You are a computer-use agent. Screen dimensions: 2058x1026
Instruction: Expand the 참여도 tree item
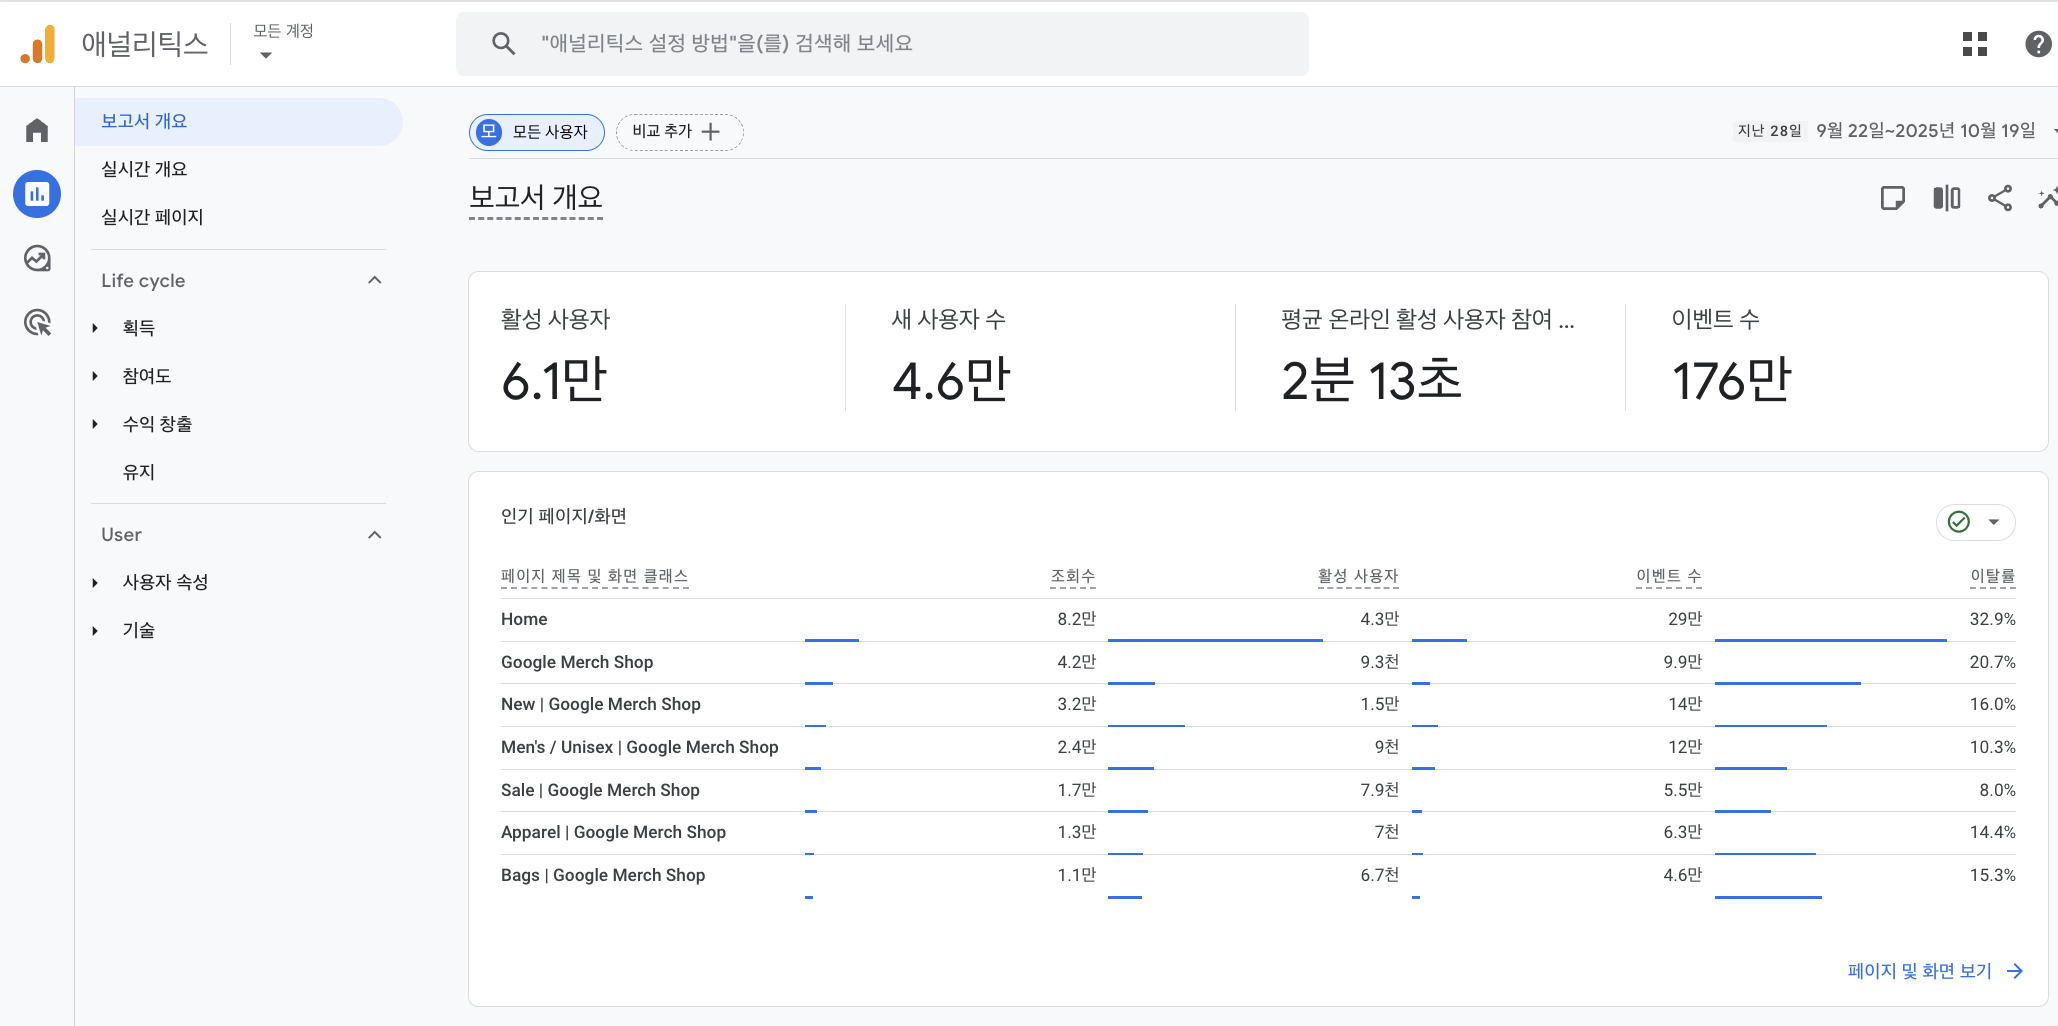95,376
